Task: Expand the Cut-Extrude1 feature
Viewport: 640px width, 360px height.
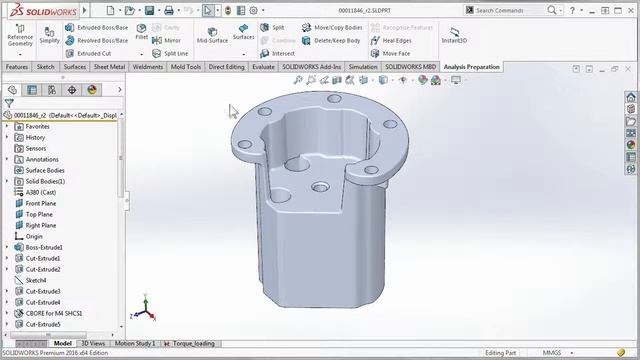Action: [x=7, y=258]
